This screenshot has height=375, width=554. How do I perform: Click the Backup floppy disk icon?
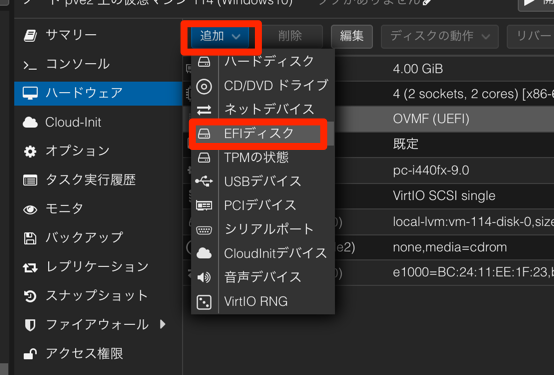[x=30, y=238]
